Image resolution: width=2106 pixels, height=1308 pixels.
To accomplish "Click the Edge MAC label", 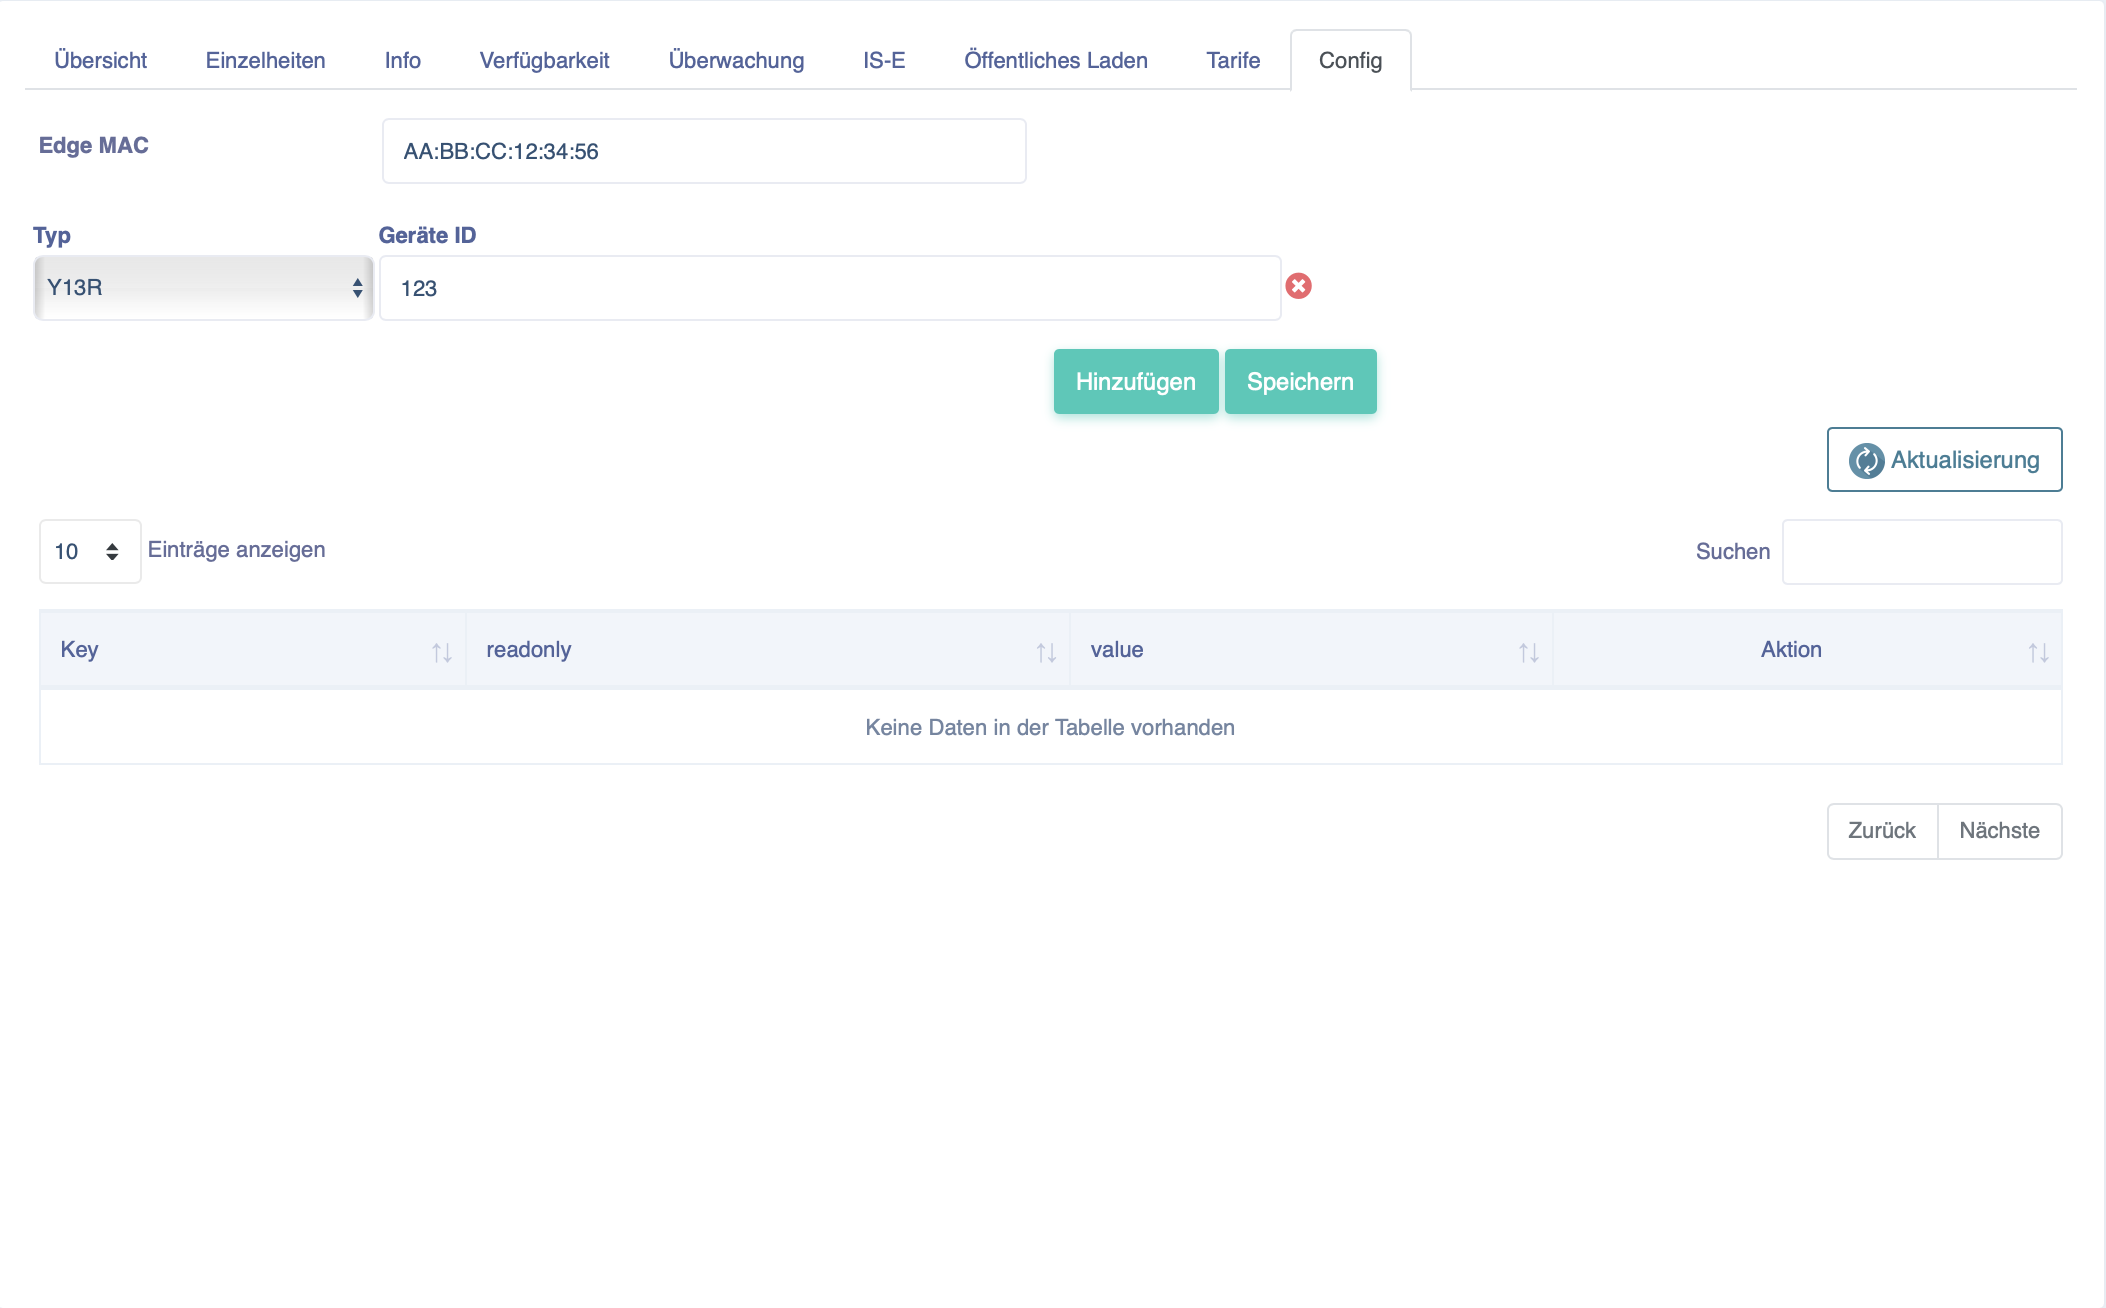I will coord(93,146).
